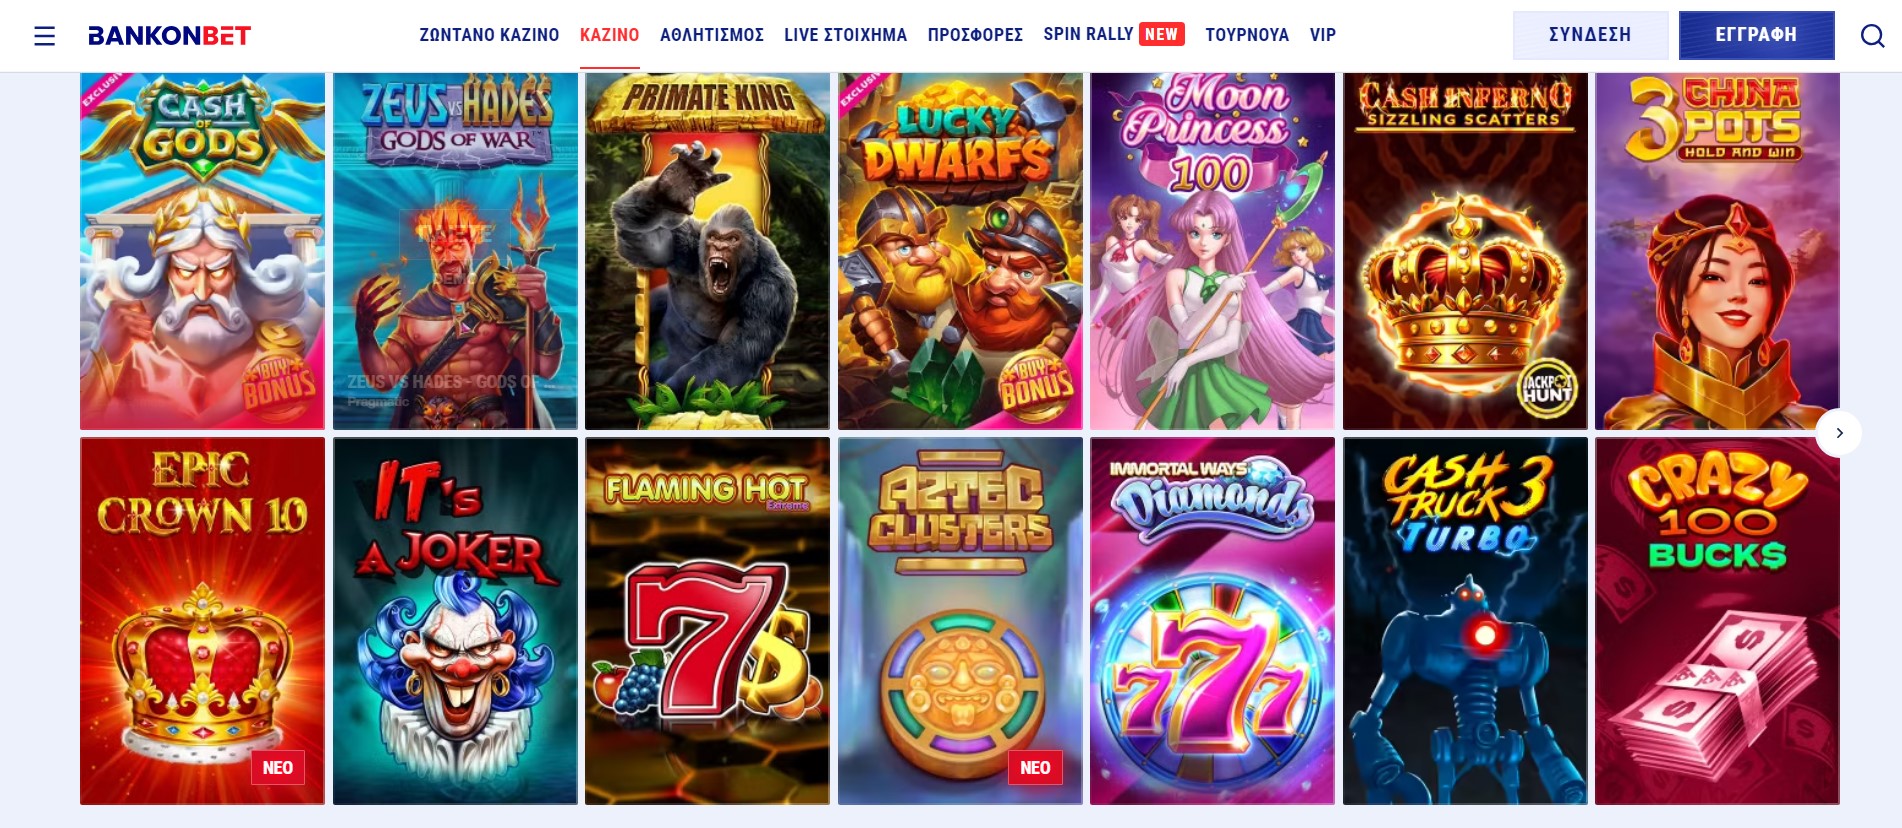Open Aztec Clusters game tile

960,620
